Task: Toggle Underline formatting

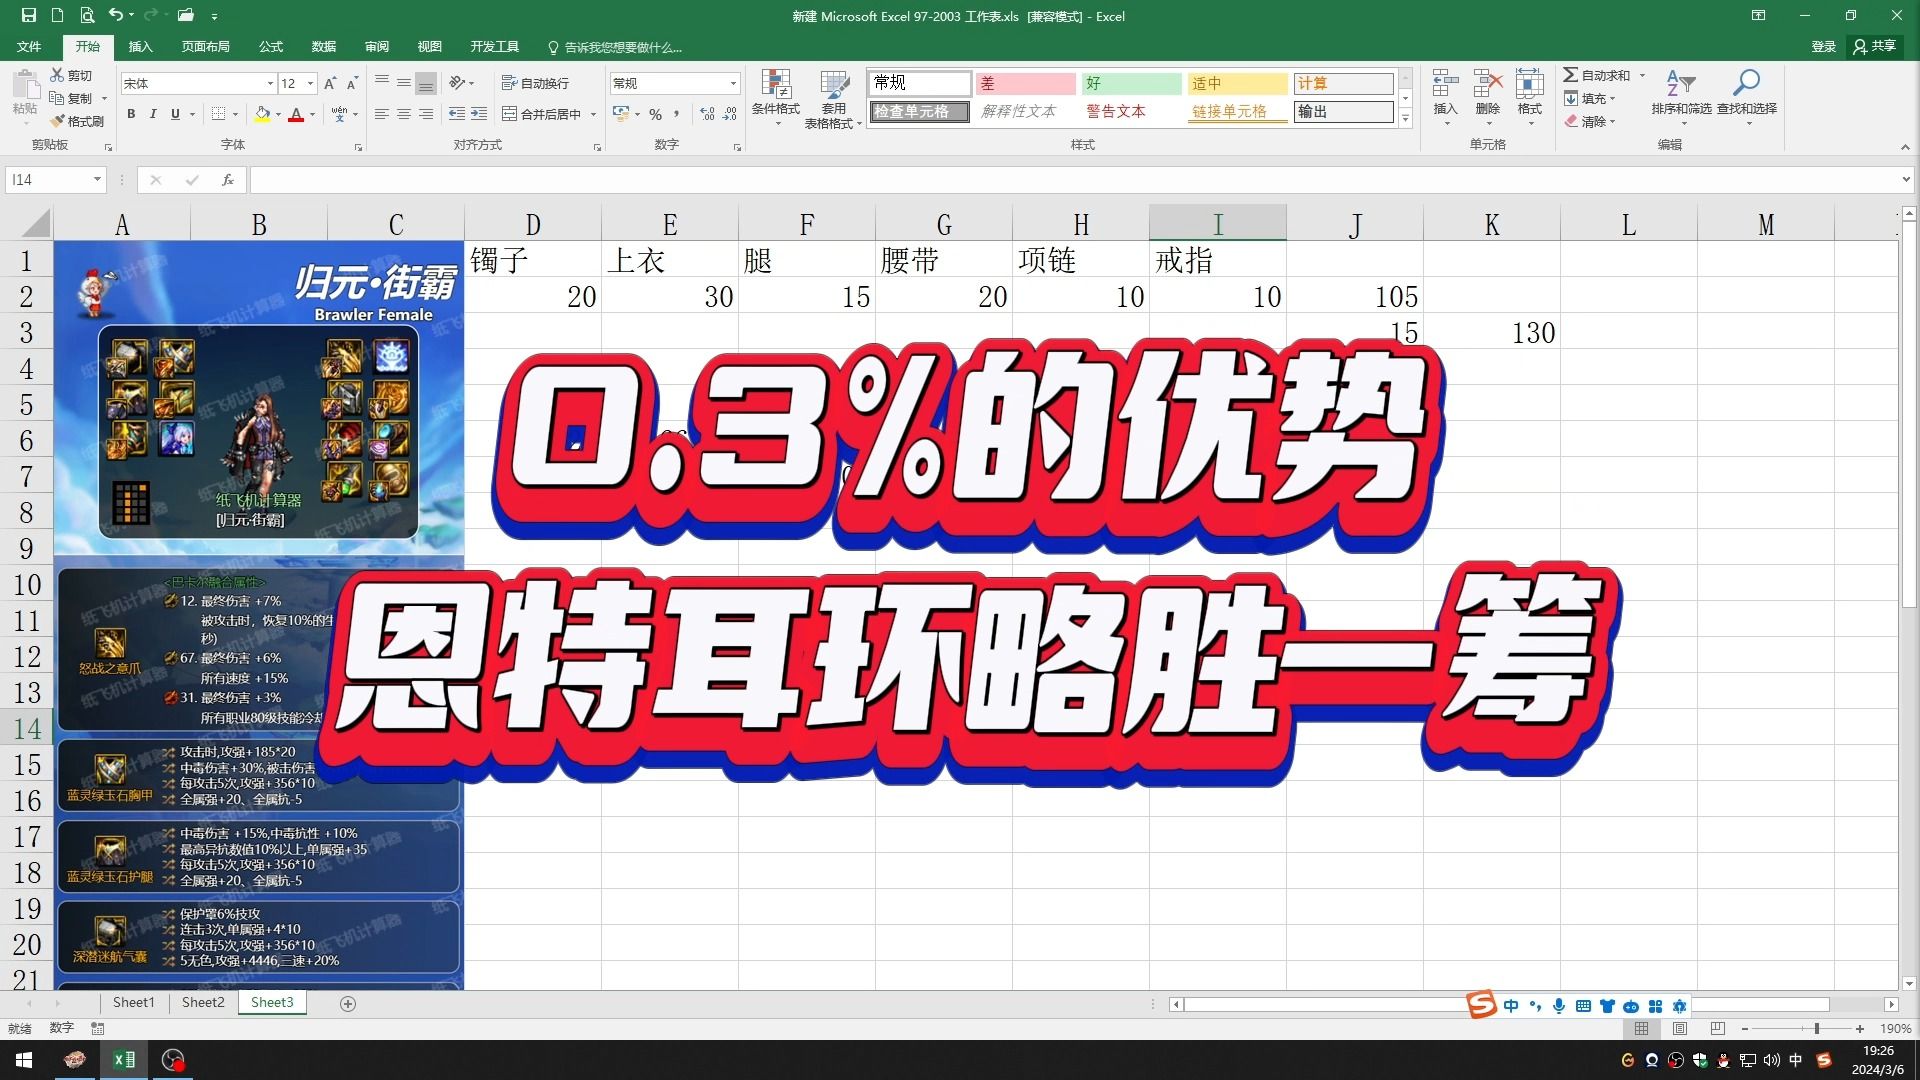Action: tap(175, 114)
